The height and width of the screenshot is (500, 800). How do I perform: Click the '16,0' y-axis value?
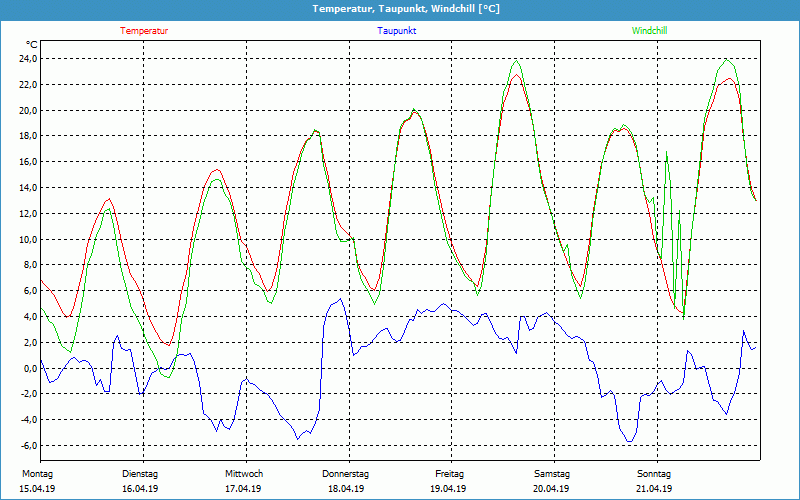[29, 162]
